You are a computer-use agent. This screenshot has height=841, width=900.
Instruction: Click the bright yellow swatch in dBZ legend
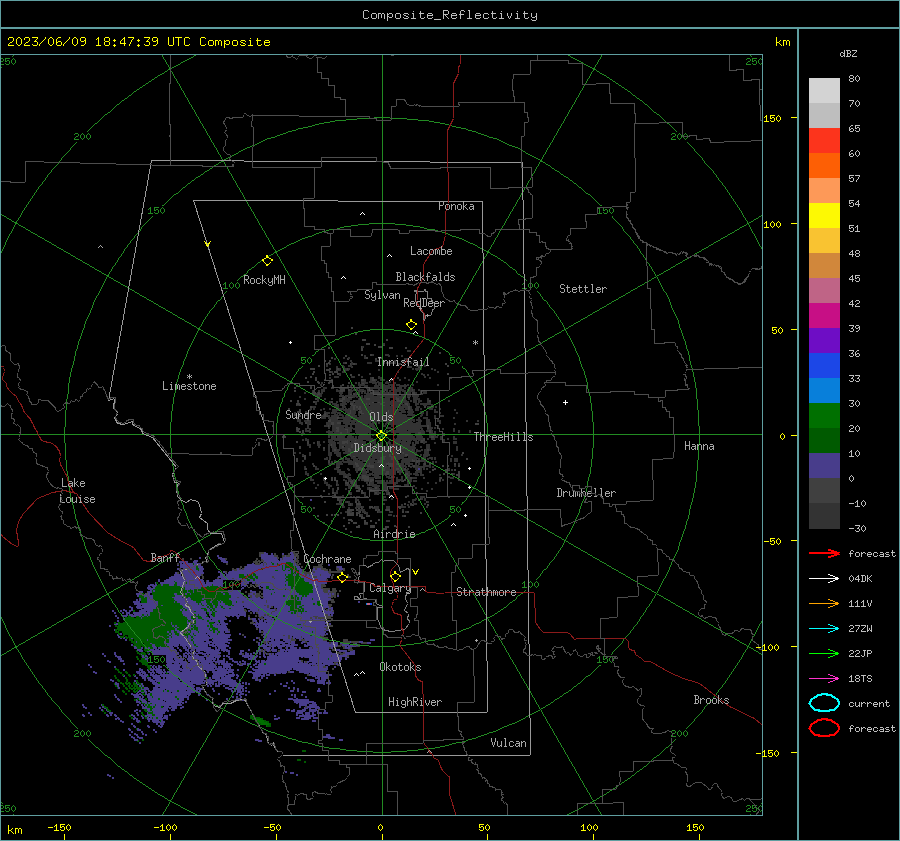(824, 215)
